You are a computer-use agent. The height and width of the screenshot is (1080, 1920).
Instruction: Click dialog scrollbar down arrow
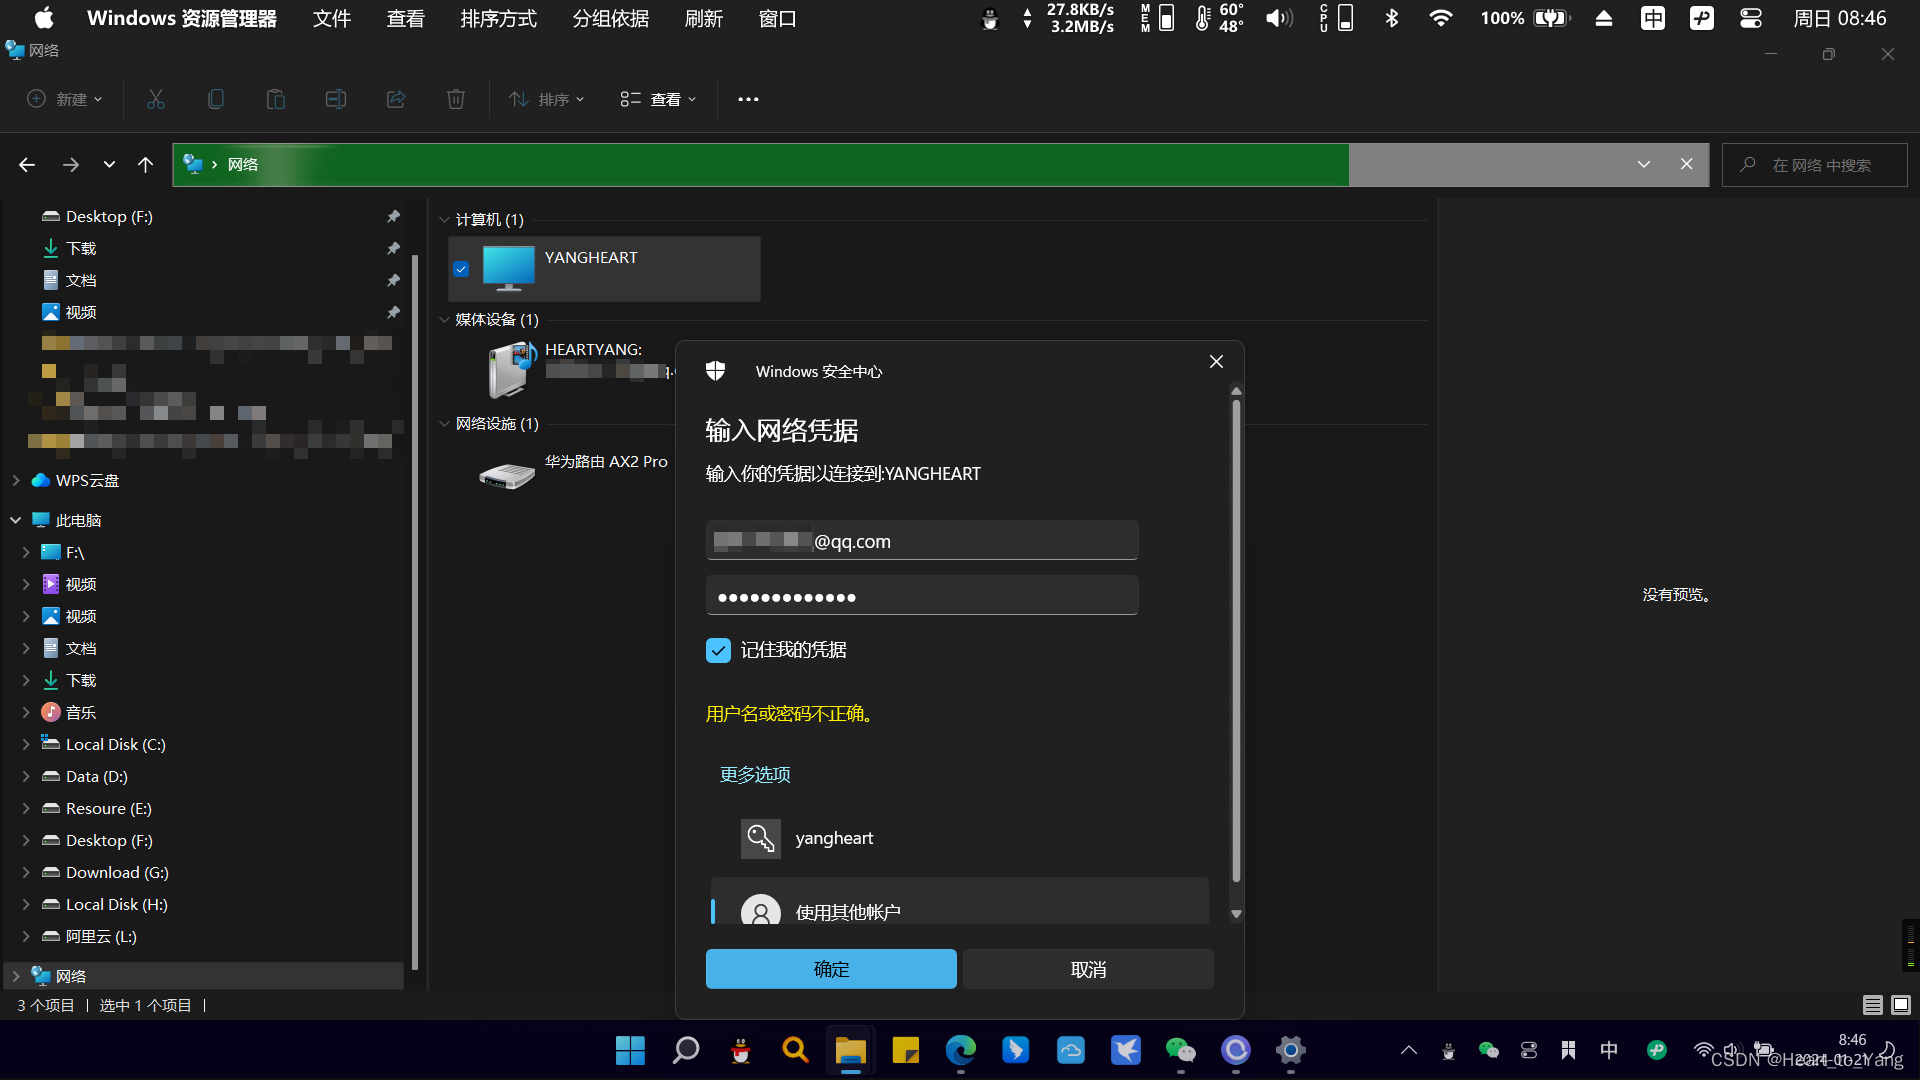click(1236, 914)
